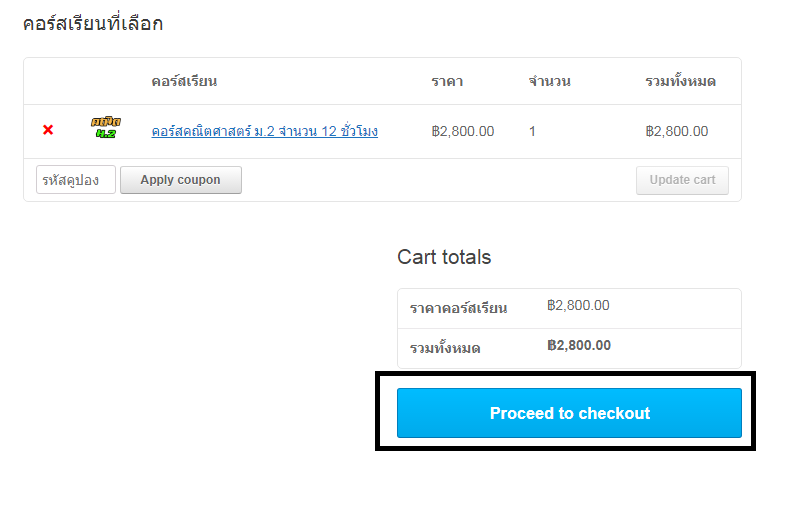Image resolution: width=788 pixels, height=505 pixels.
Task: Select the รวมทั้งหมด column header in table
Action: coord(680,80)
